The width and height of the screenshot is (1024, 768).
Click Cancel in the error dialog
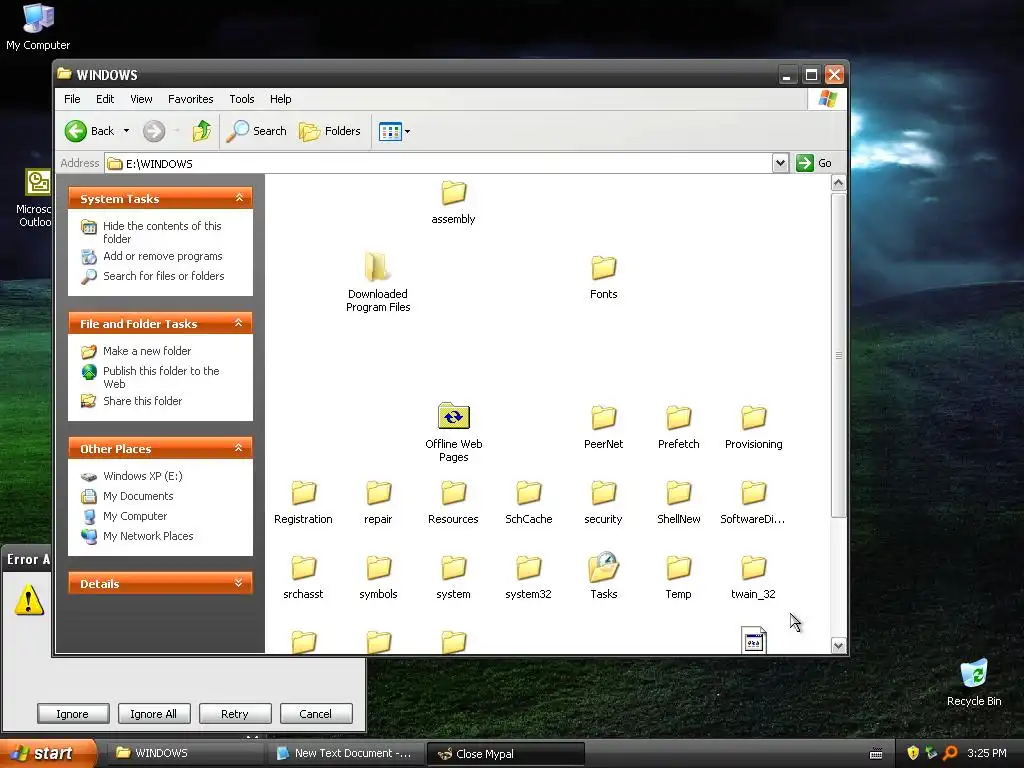coord(315,714)
